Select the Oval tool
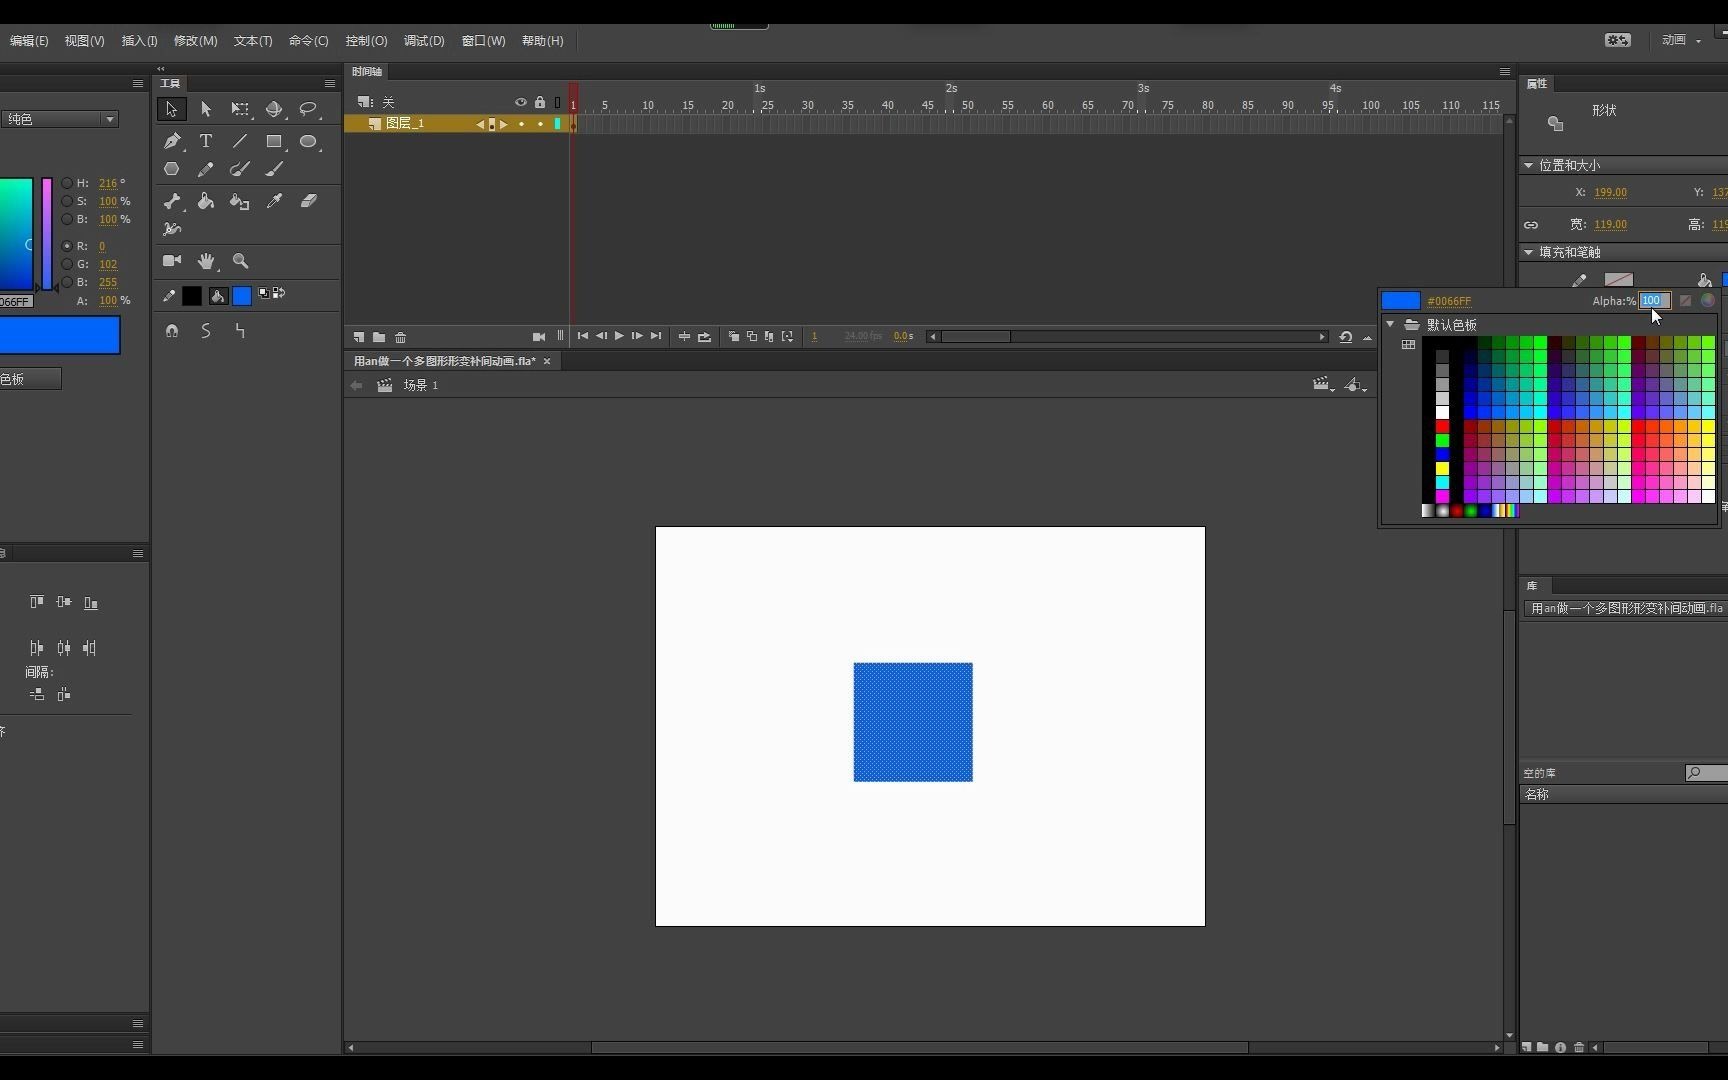 tap(308, 141)
